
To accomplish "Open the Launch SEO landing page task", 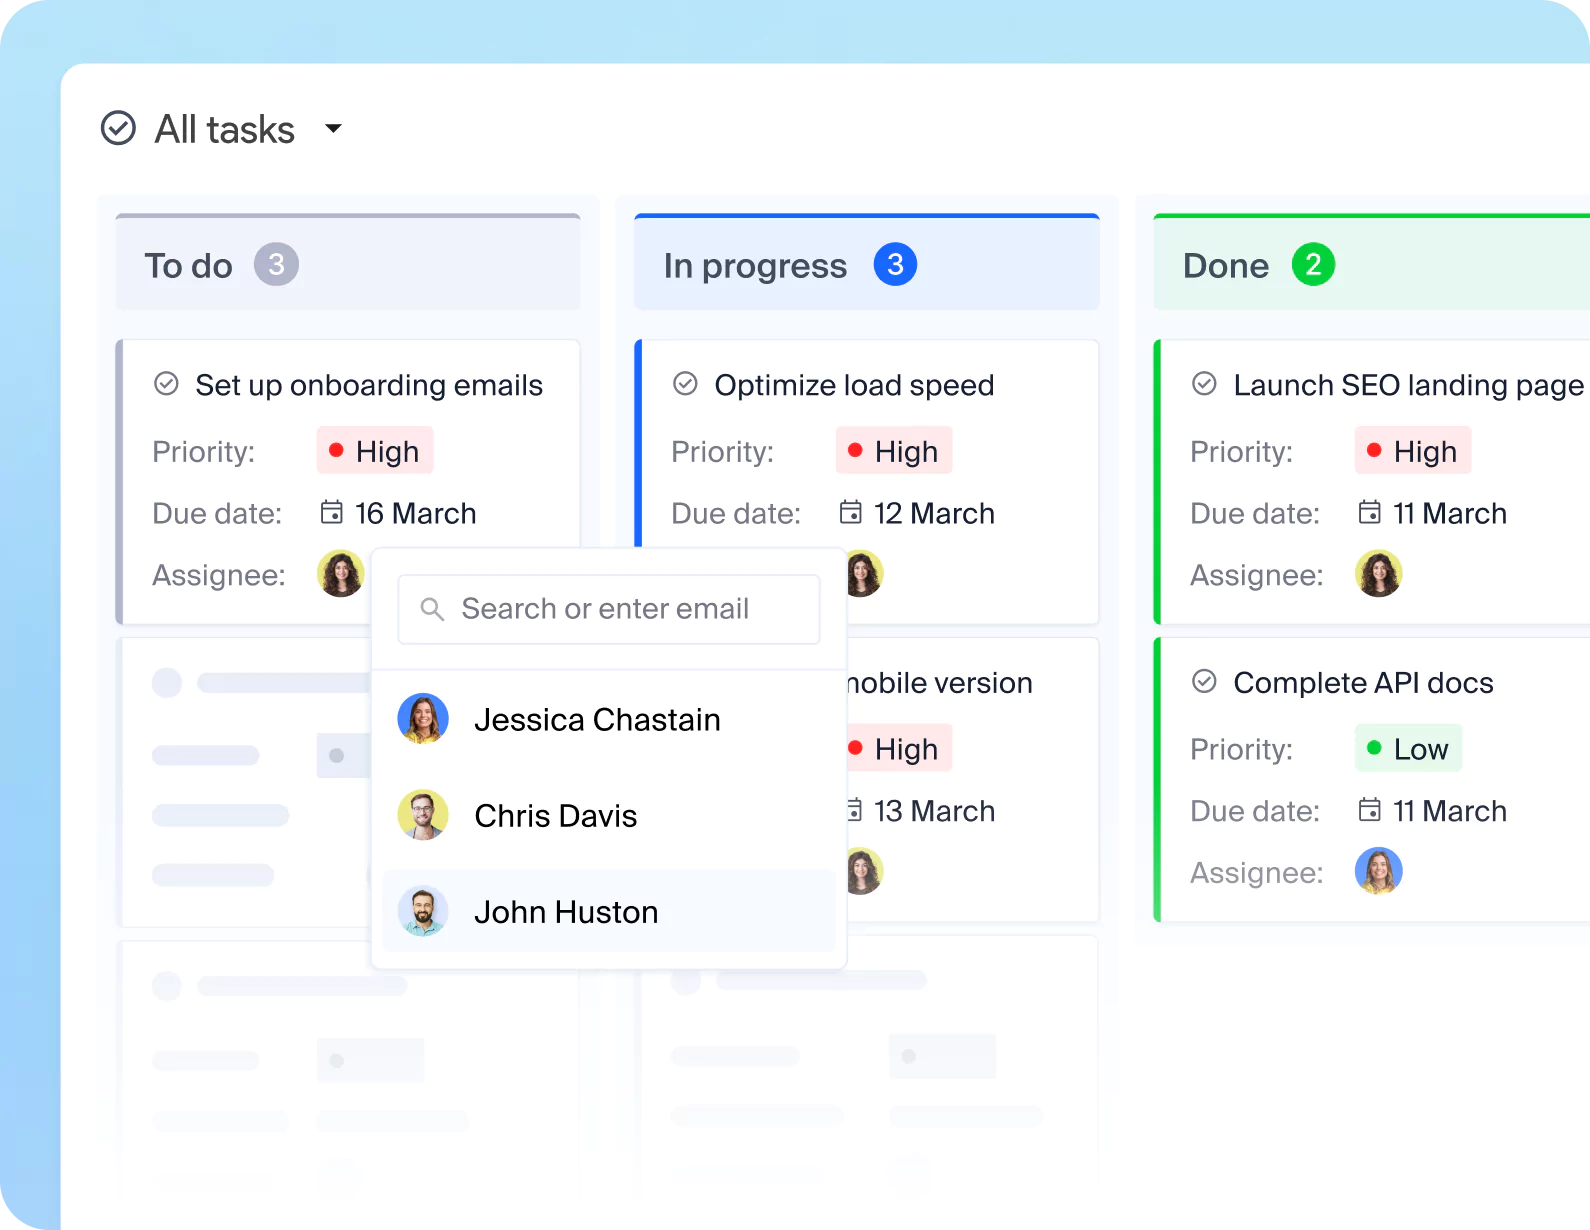I will point(1408,385).
